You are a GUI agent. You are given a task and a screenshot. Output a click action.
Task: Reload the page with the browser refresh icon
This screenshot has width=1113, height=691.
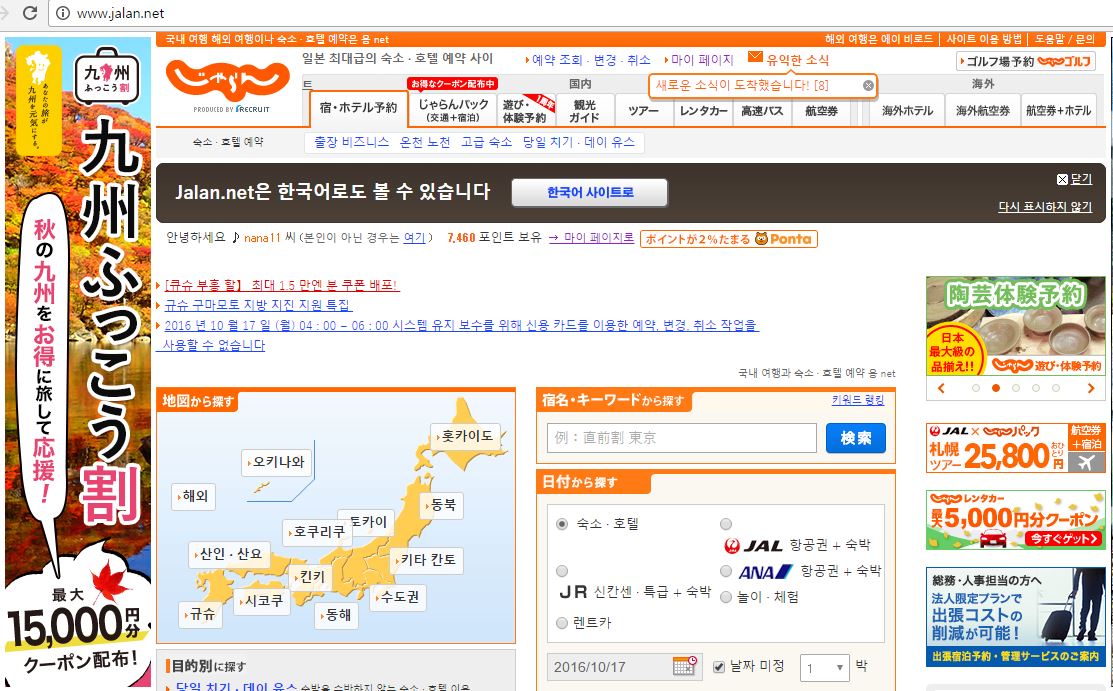[x=30, y=13]
